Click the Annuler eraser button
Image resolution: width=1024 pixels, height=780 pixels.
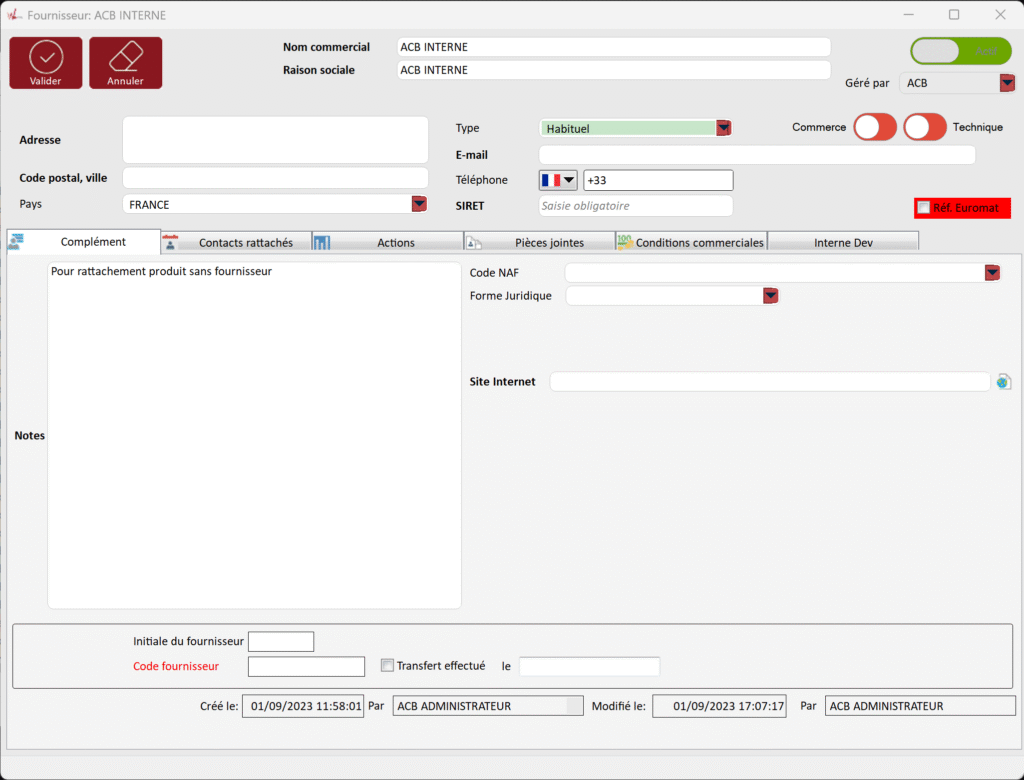click(126, 62)
